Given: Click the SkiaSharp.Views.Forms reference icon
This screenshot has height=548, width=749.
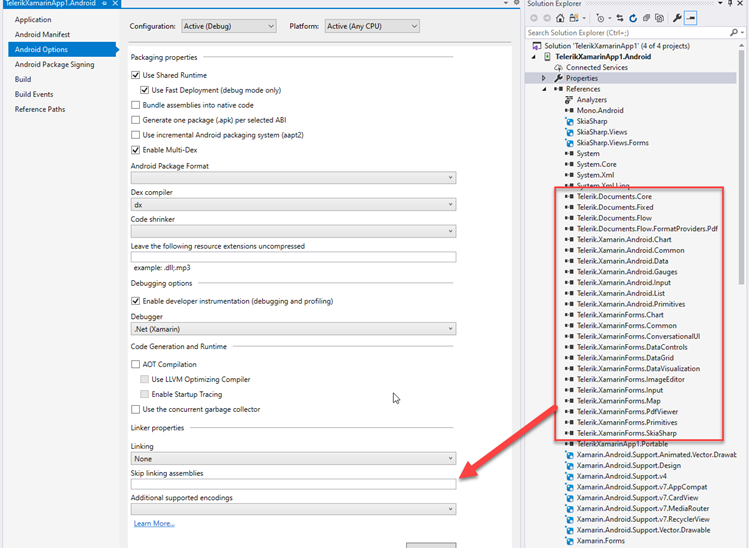Looking at the screenshot, I should pos(569,143).
